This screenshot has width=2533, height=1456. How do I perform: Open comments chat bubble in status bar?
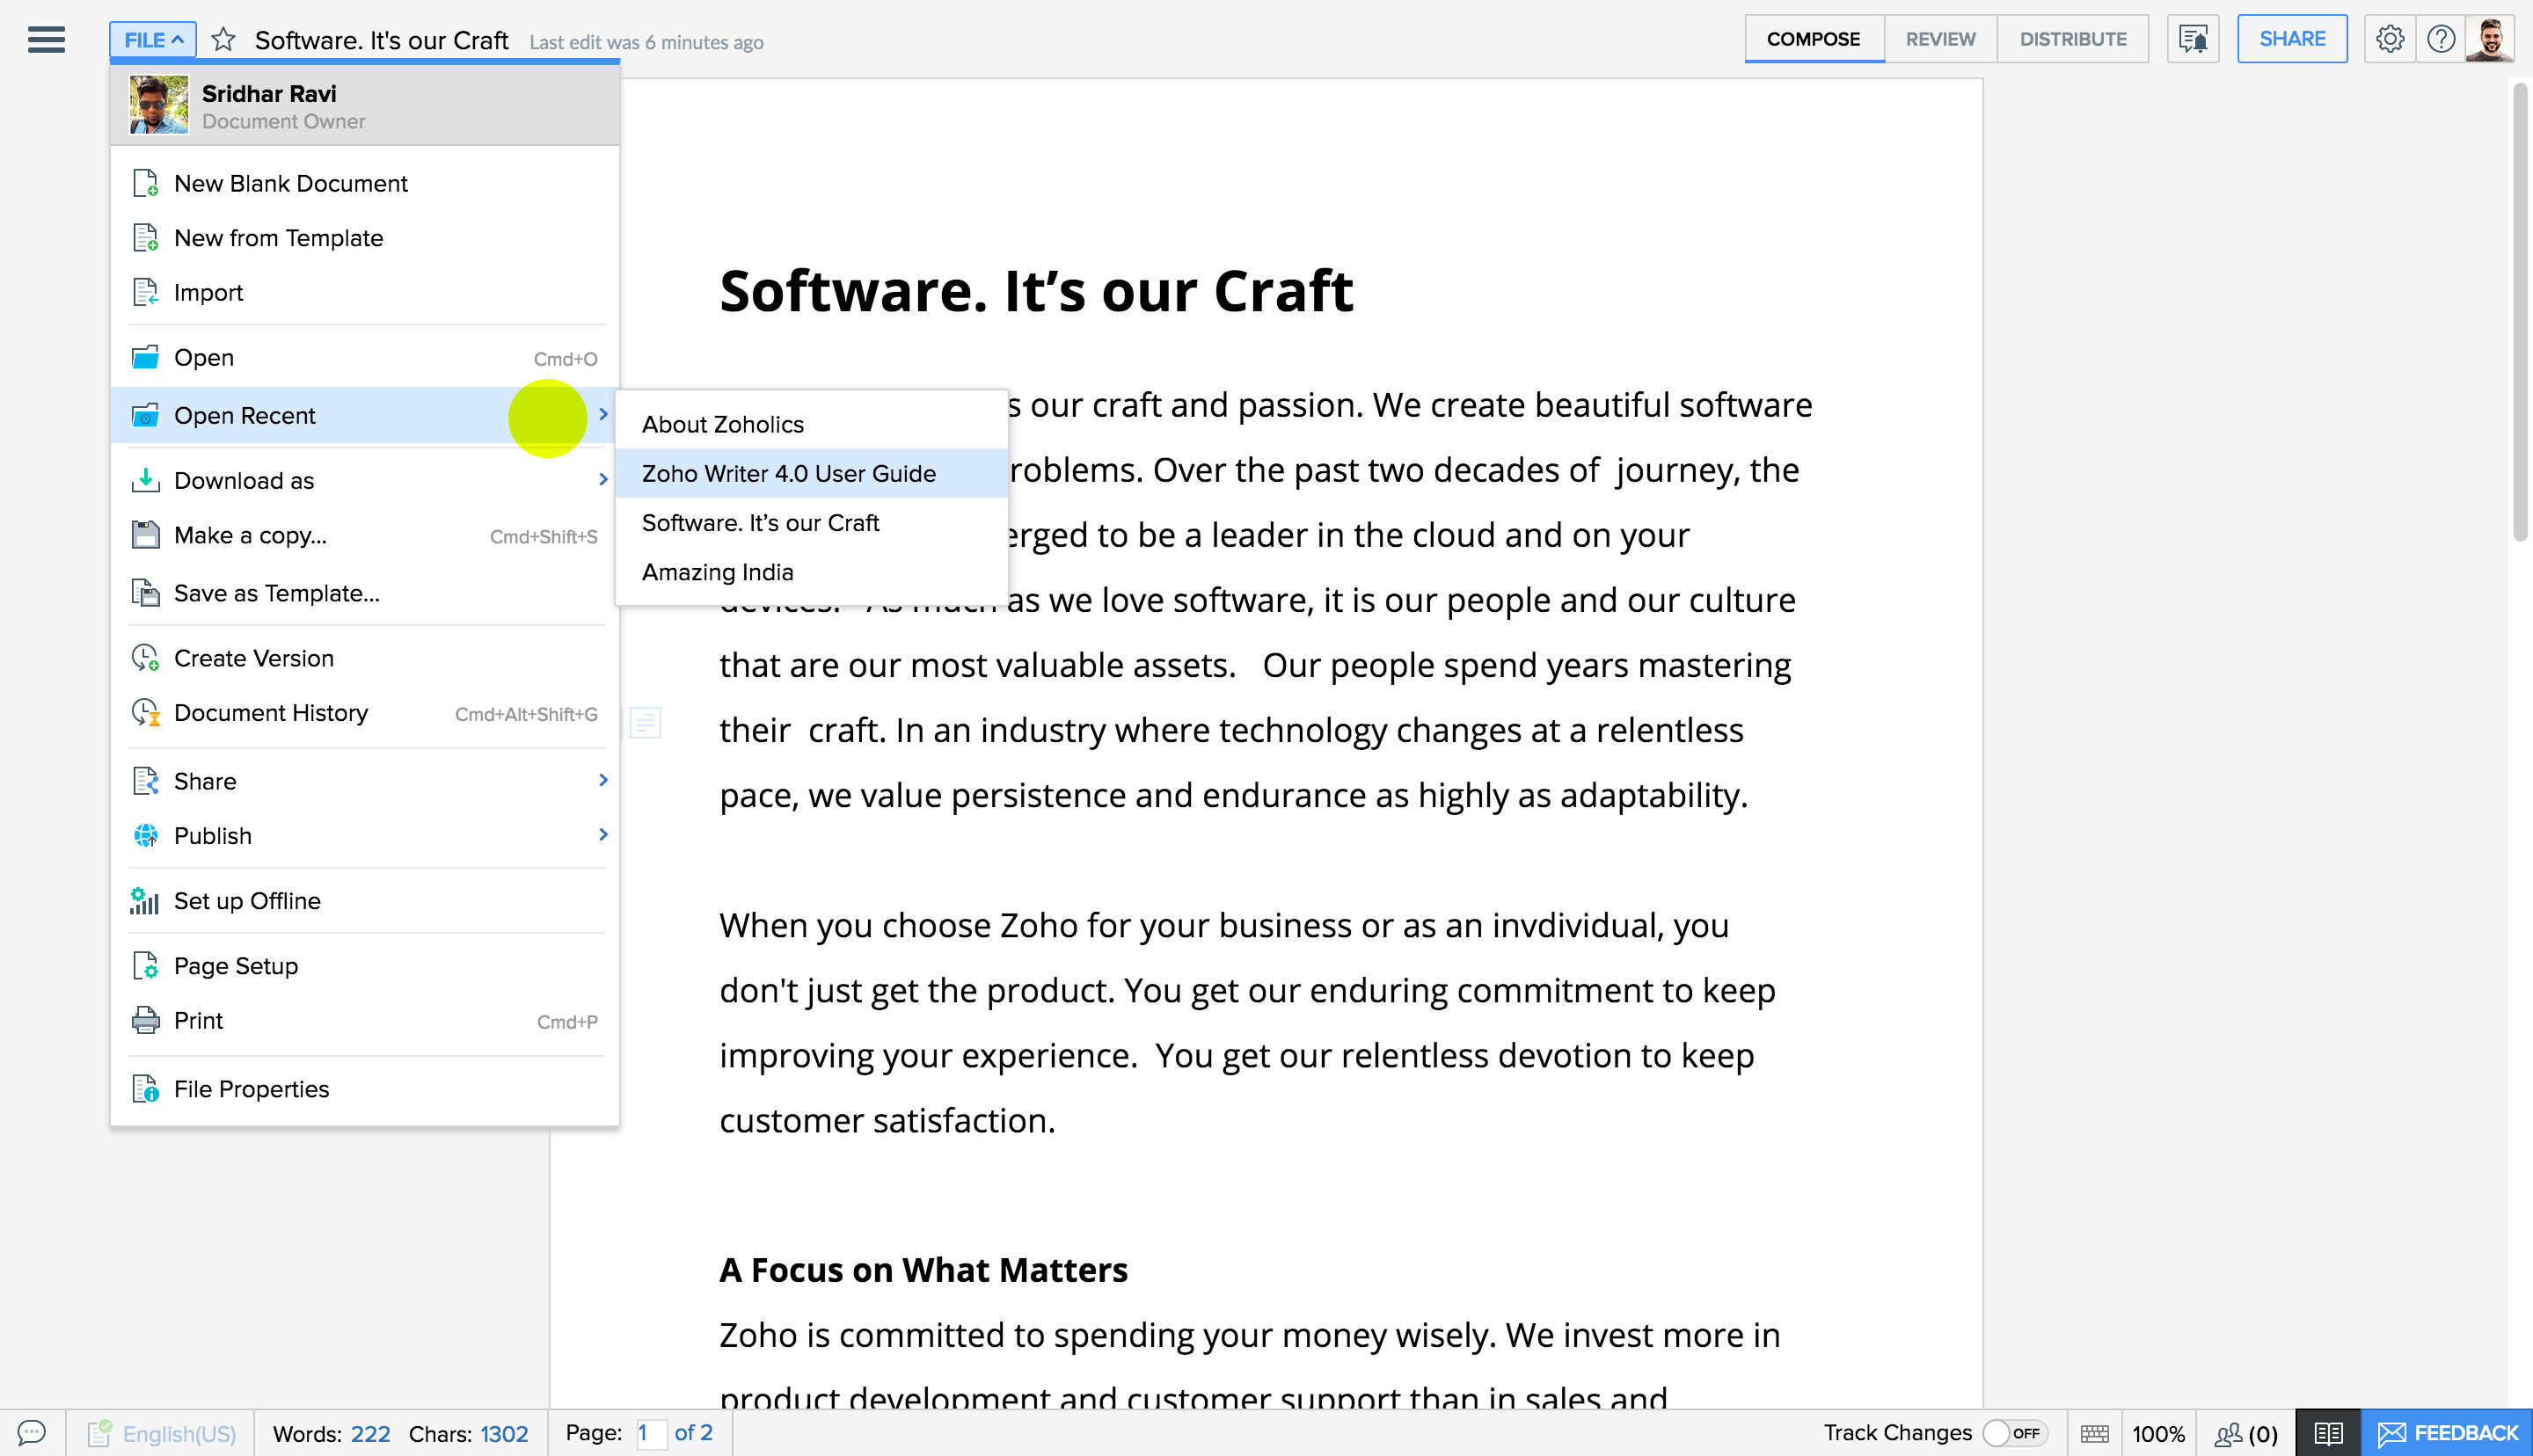point(32,1433)
